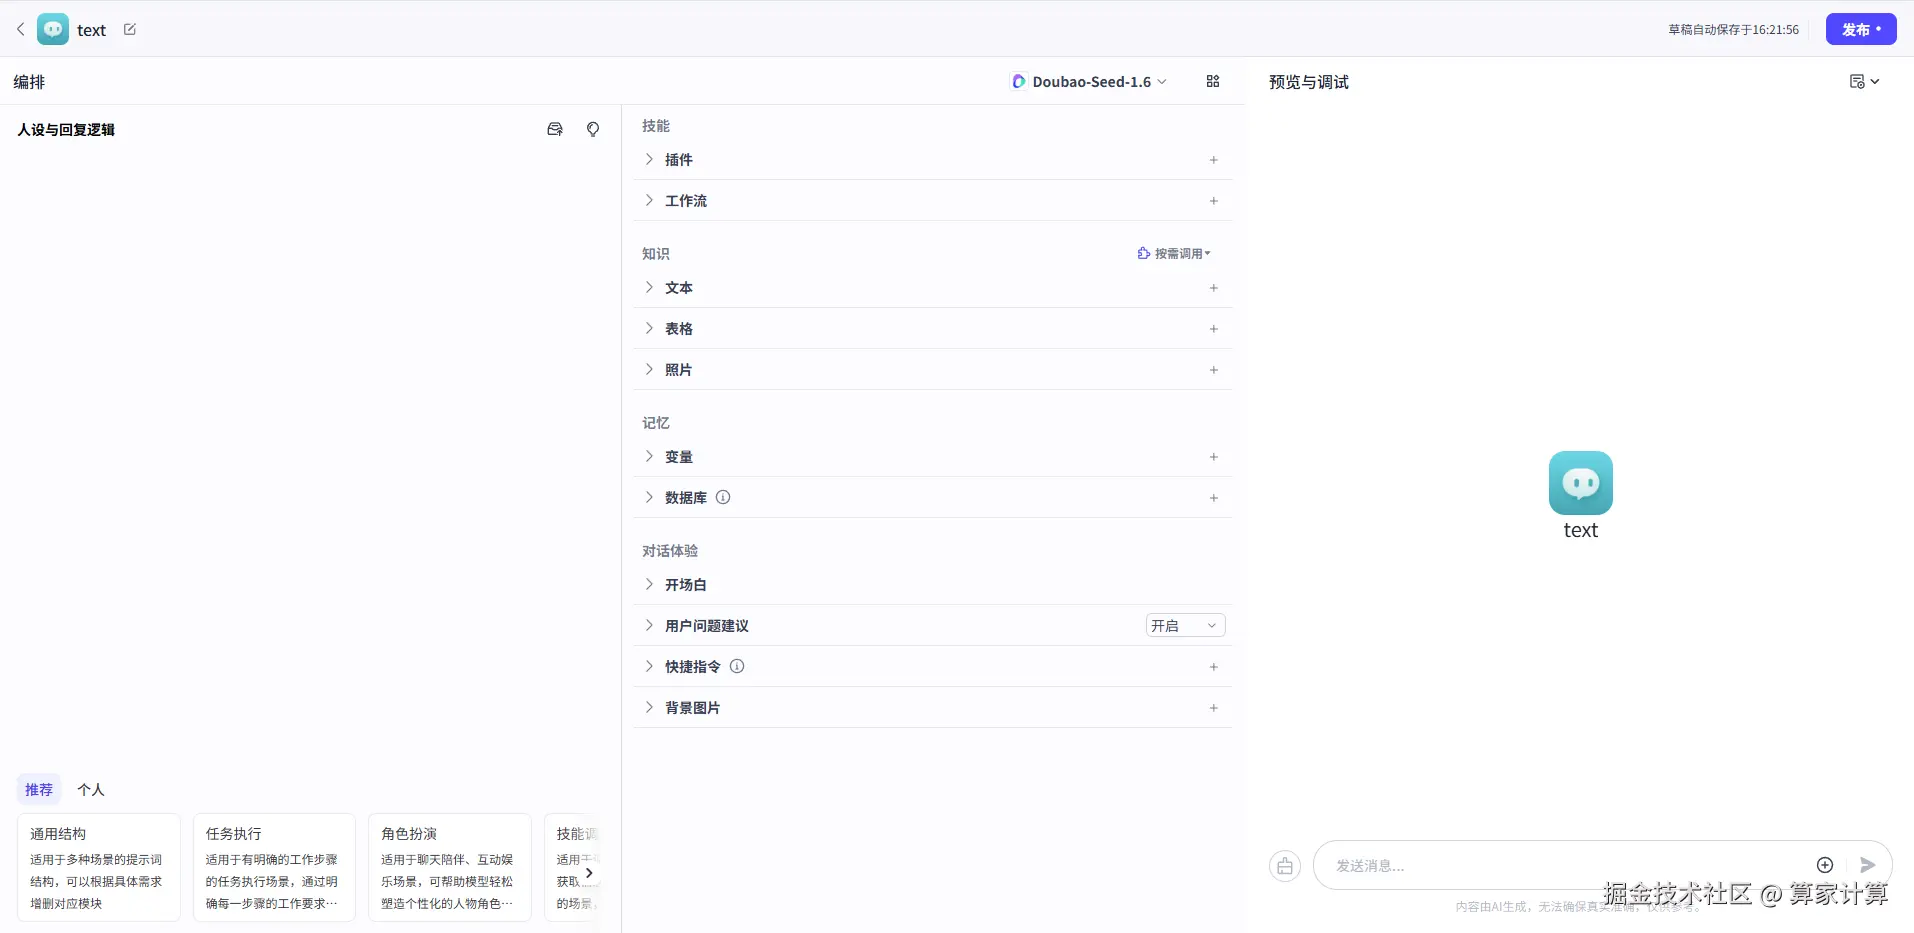Open model settings via grid icon beside Doubao-Seed-1.6
1914x933 pixels.
(1212, 81)
